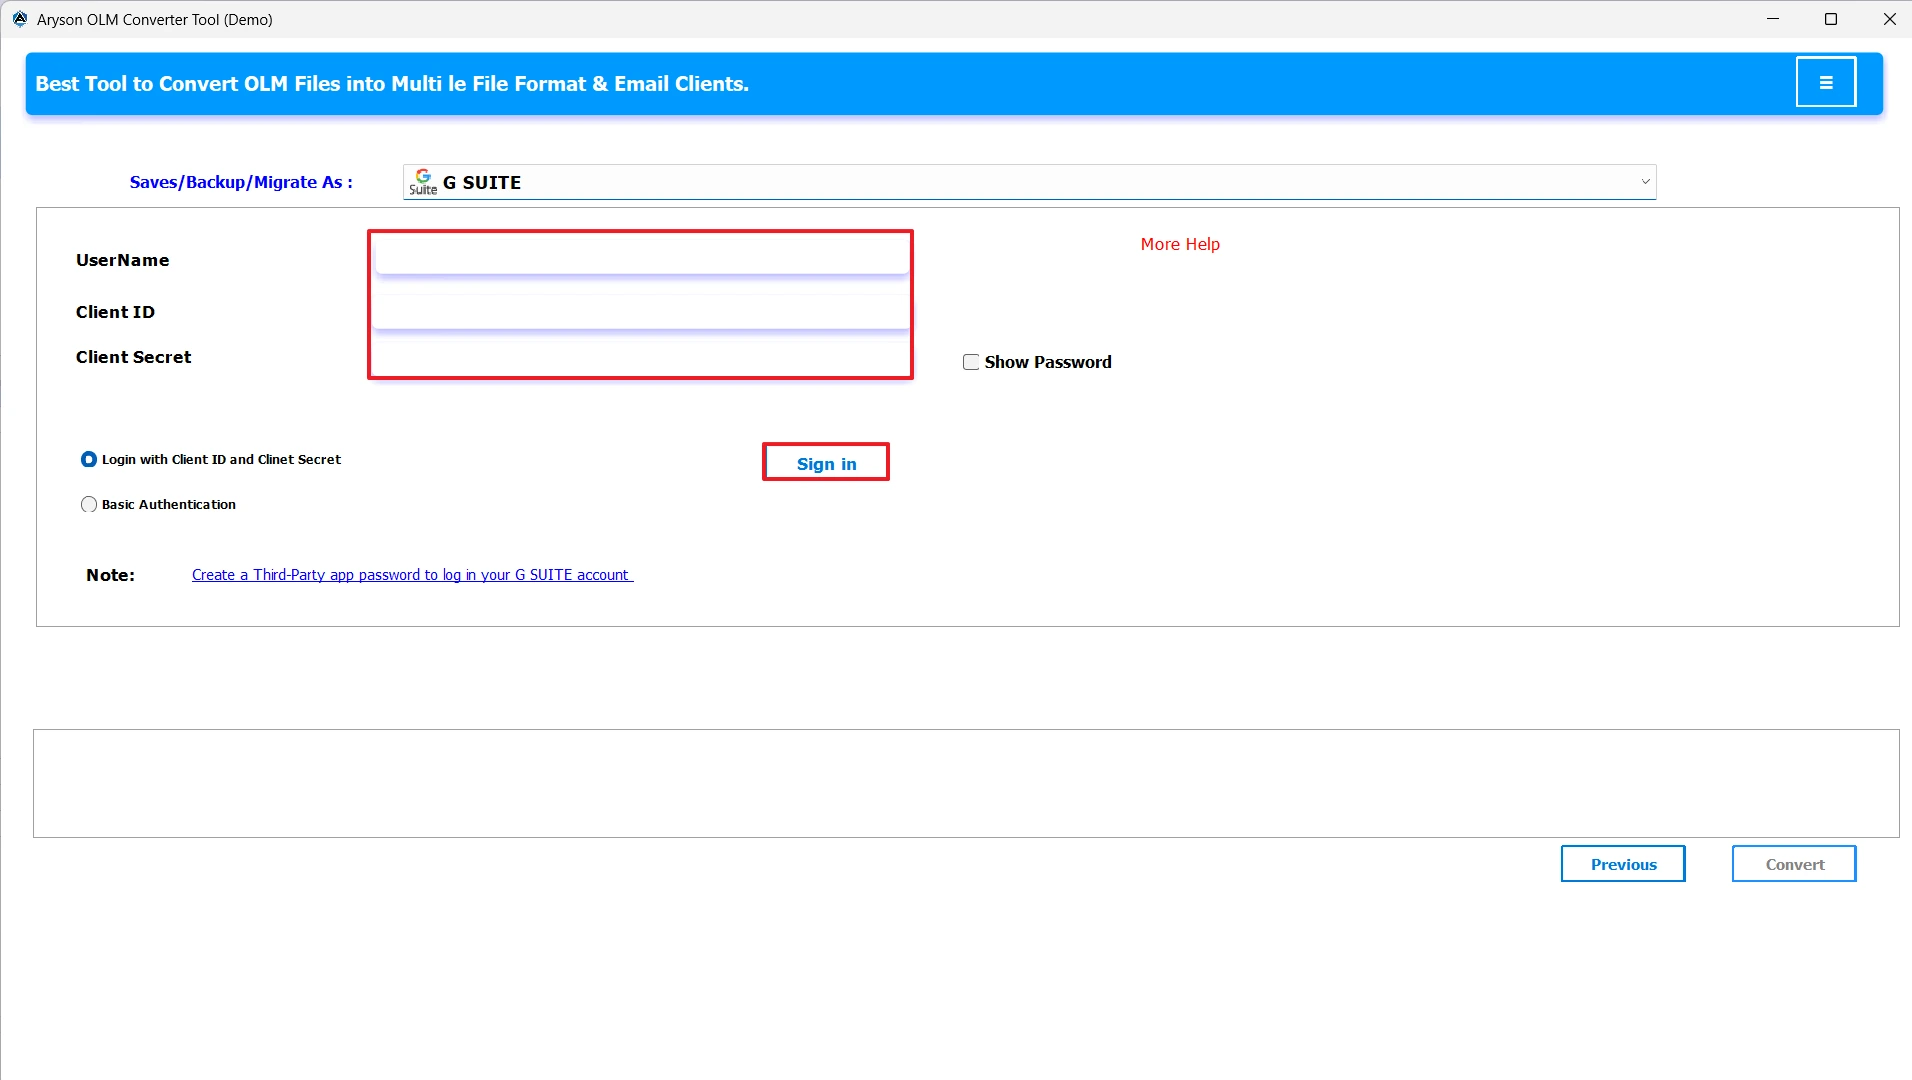
Task: Click the Convert button
Action: (x=1793, y=863)
